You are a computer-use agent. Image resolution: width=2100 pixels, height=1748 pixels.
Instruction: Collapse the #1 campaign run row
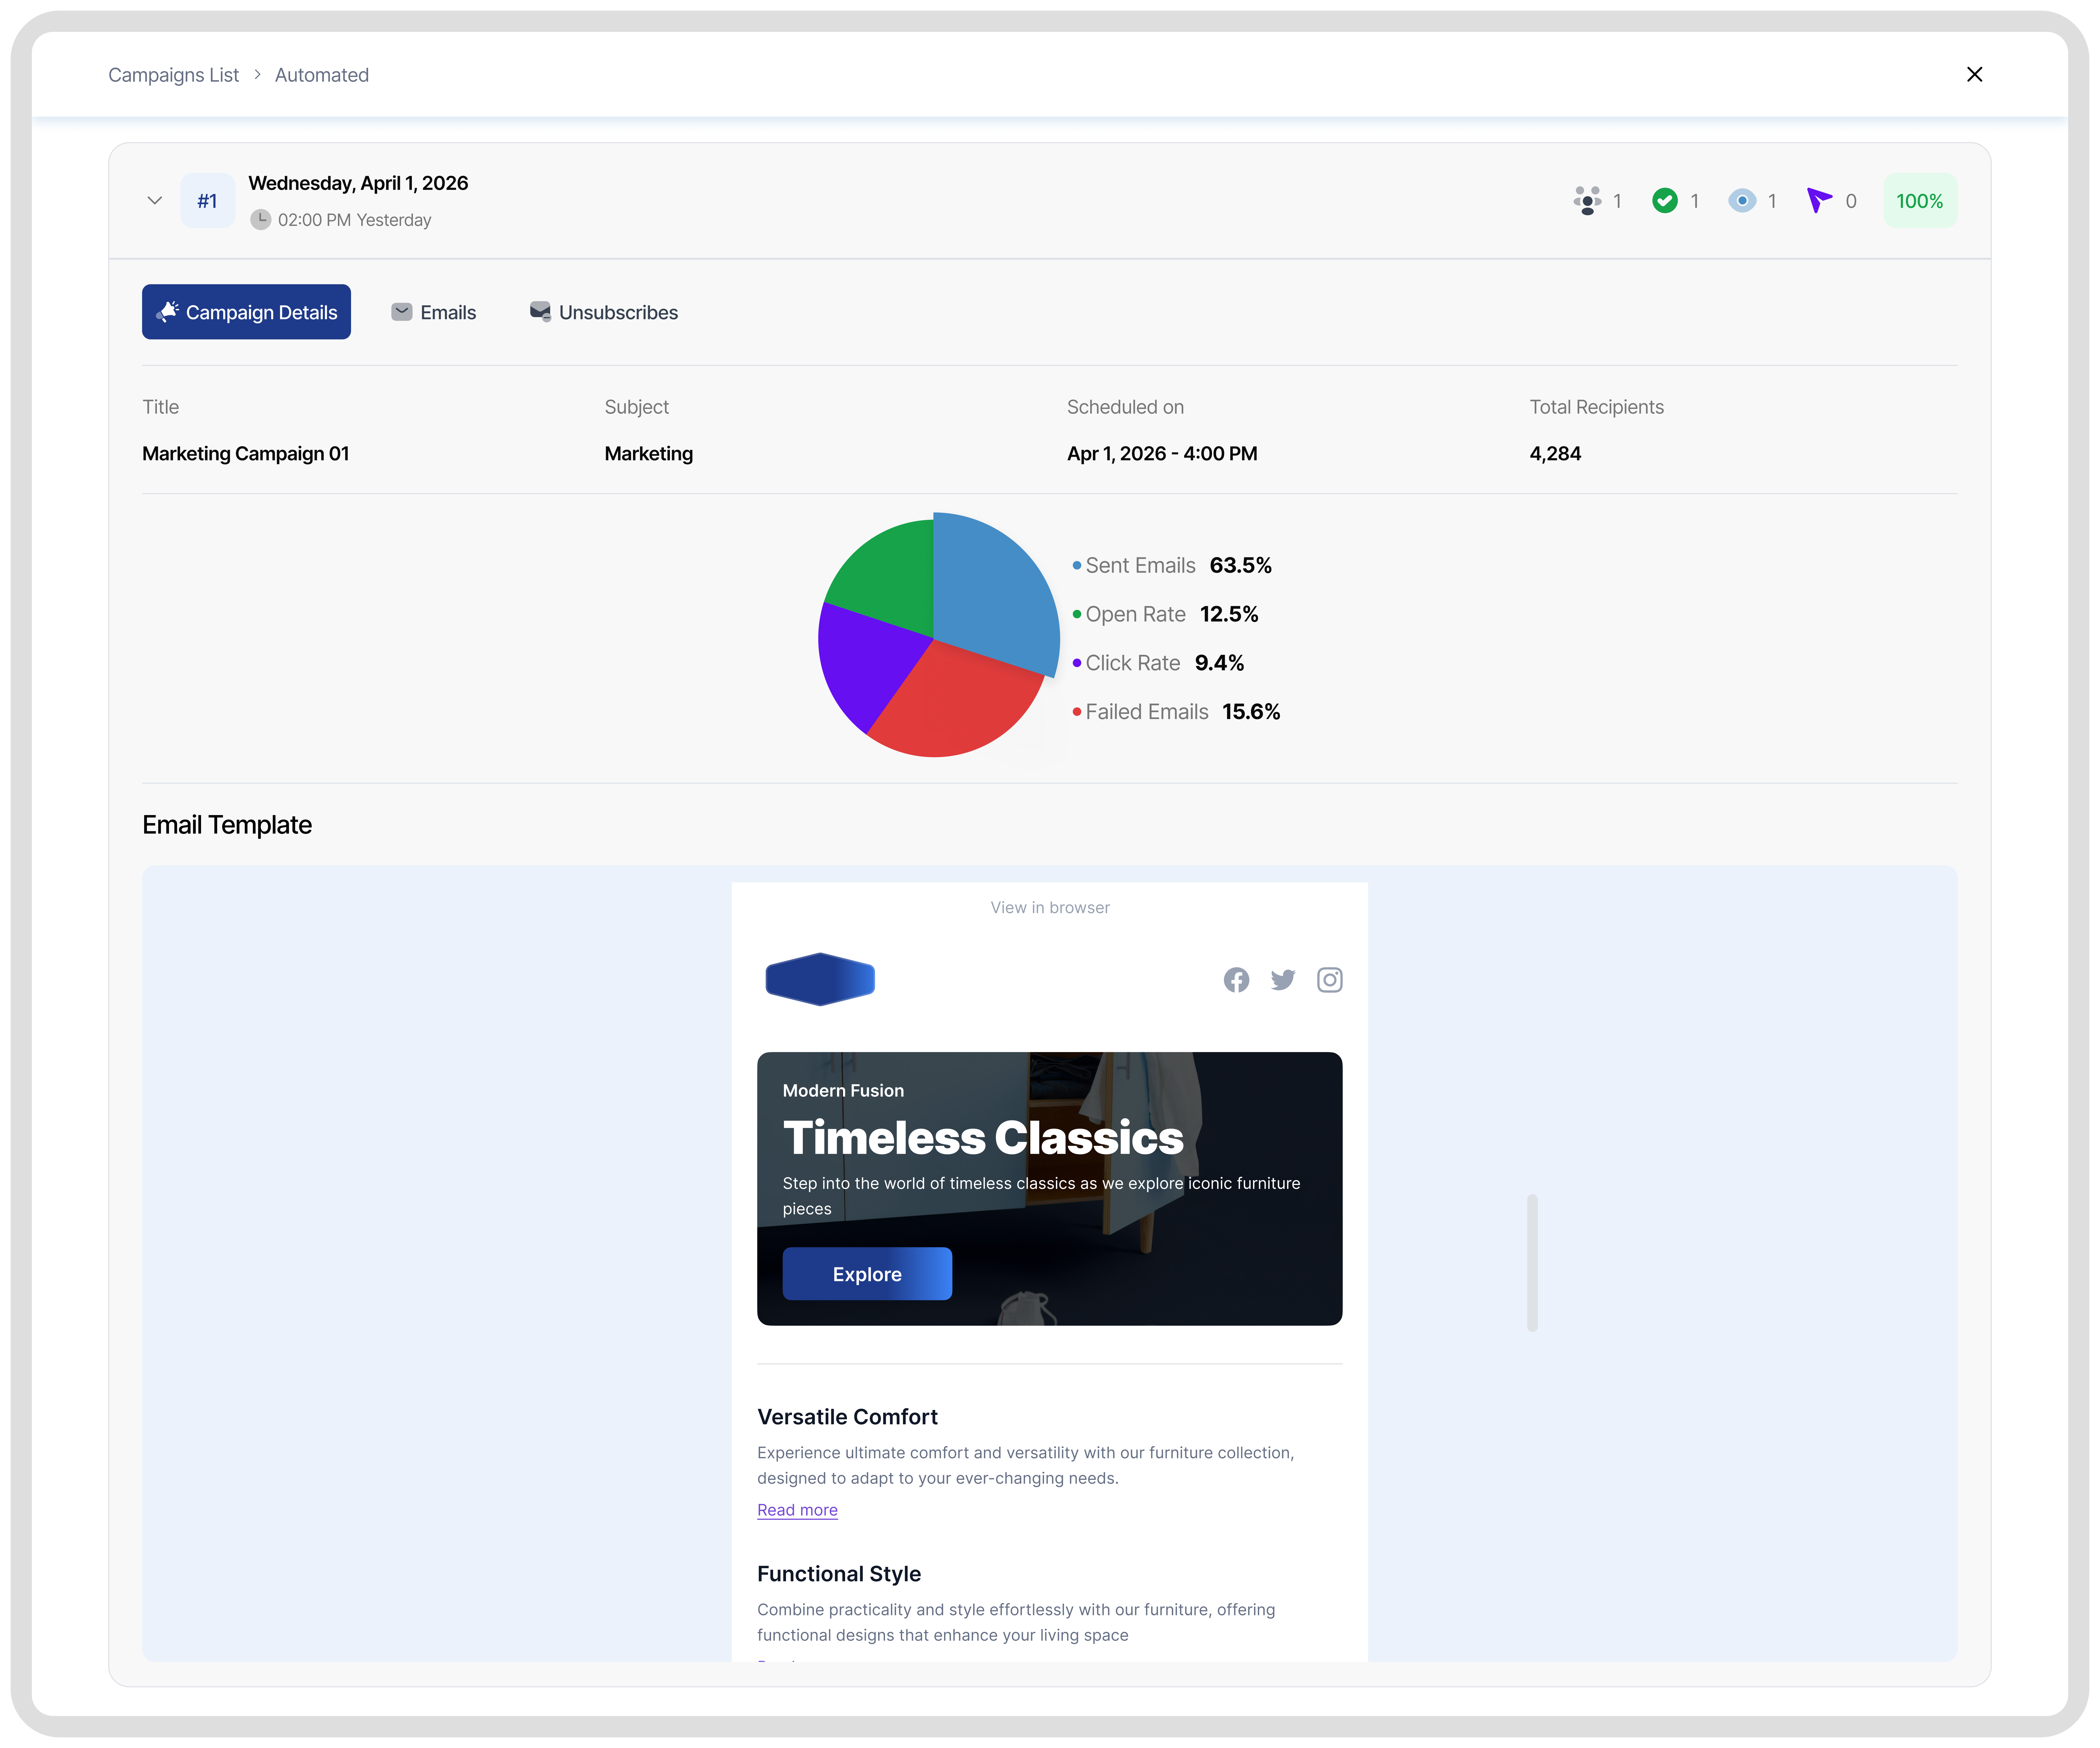pos(155,201)
